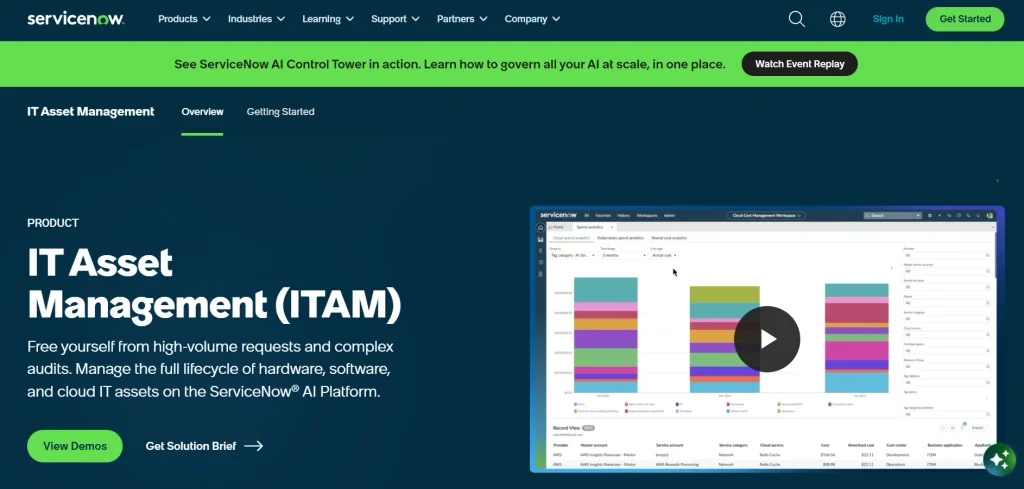Click the paragraph starting 'Free yourself from'

point(210,369)
